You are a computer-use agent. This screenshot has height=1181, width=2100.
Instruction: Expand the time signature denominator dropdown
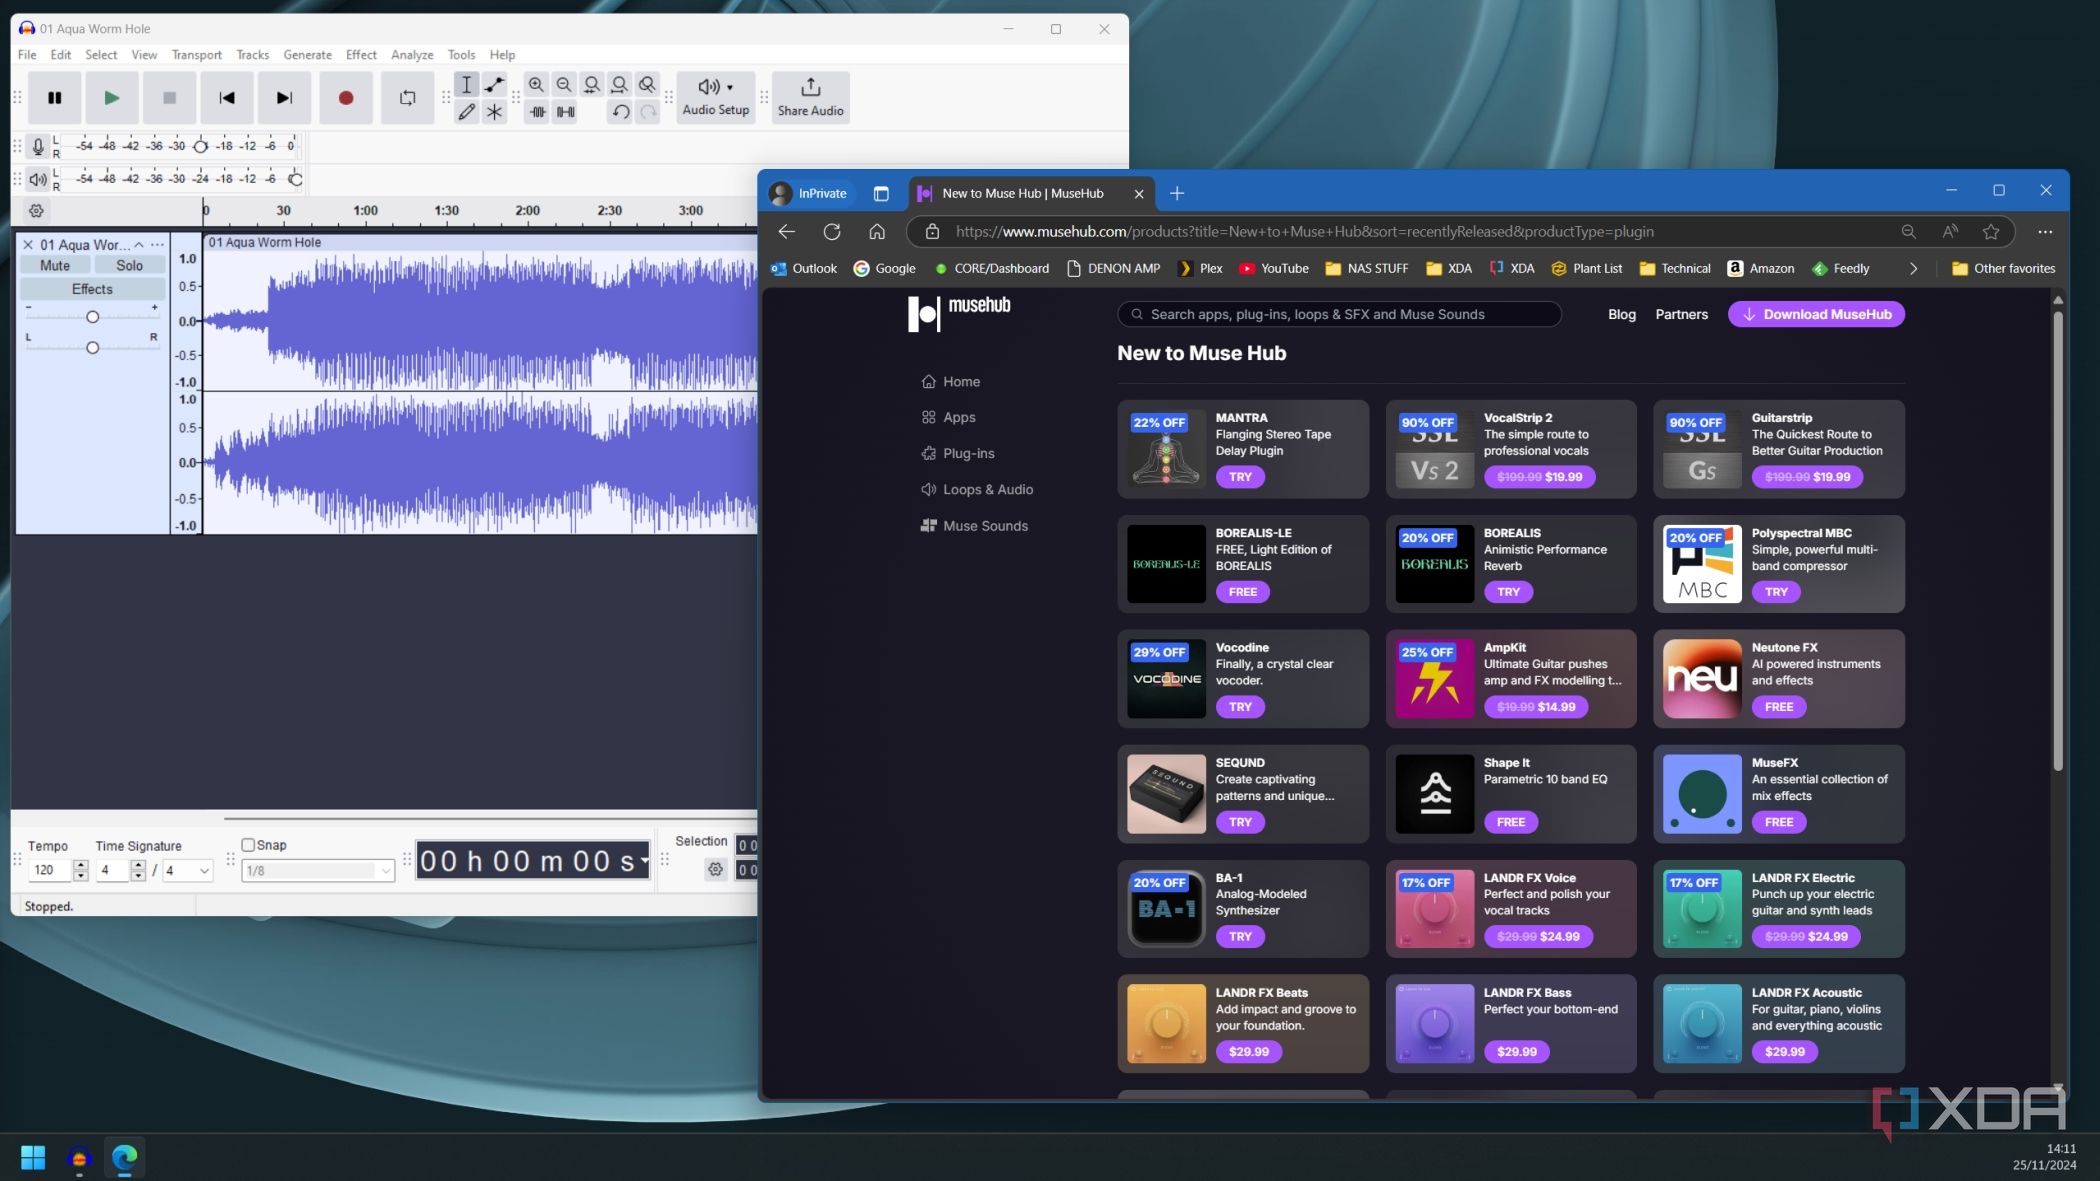[204, 871]
